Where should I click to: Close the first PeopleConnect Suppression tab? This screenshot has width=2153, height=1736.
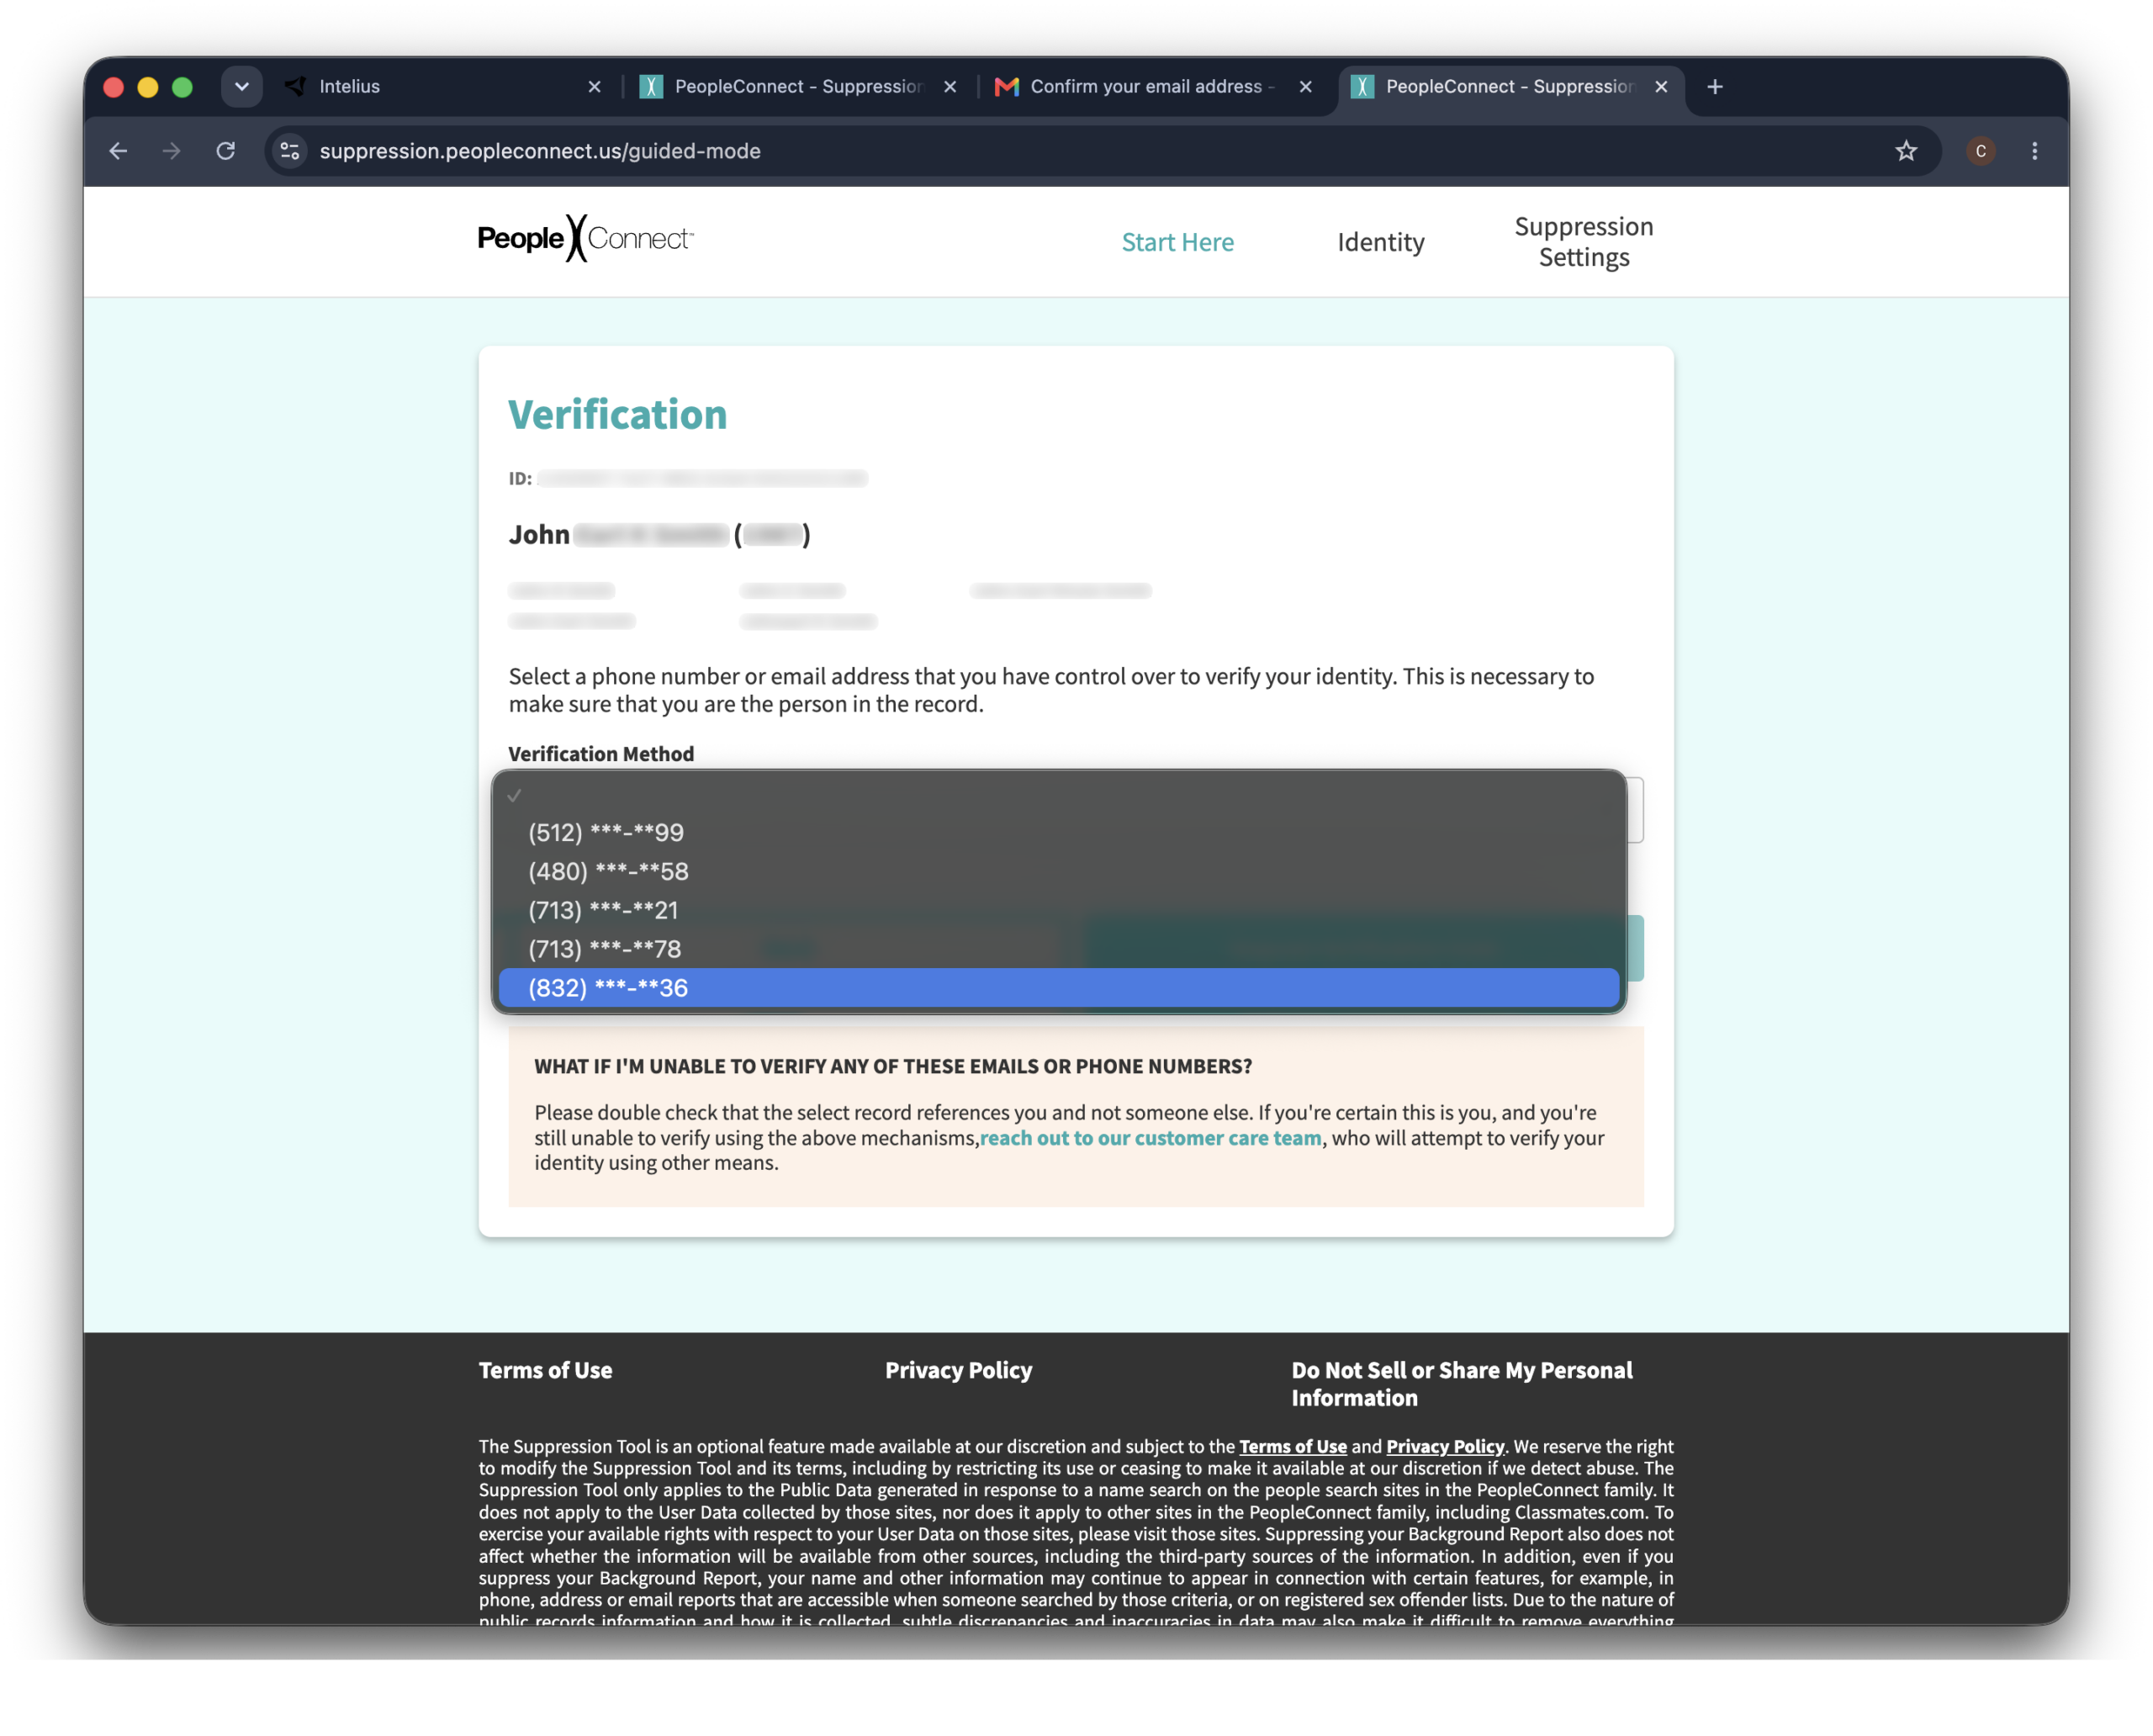tap(950, 87)
